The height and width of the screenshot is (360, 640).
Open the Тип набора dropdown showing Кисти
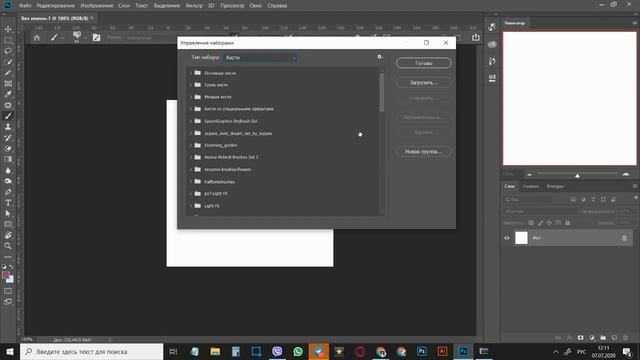260,58
